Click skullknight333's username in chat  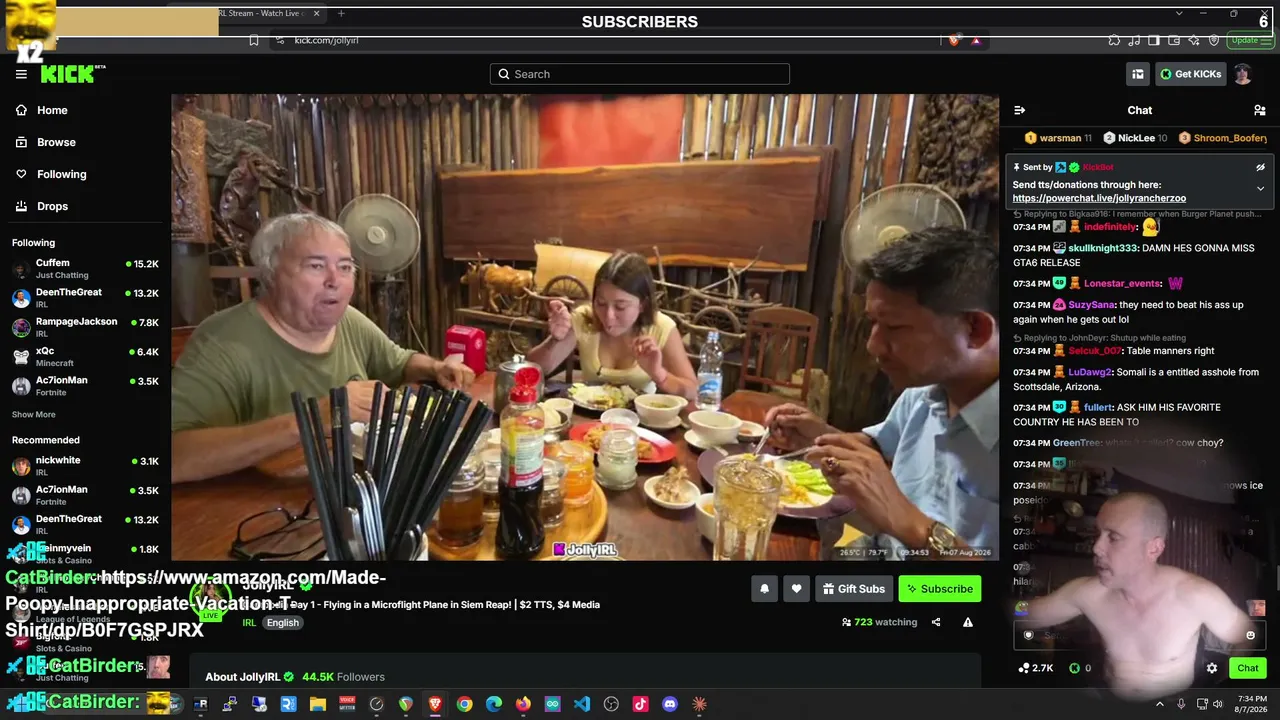[x=1103, y=248]
